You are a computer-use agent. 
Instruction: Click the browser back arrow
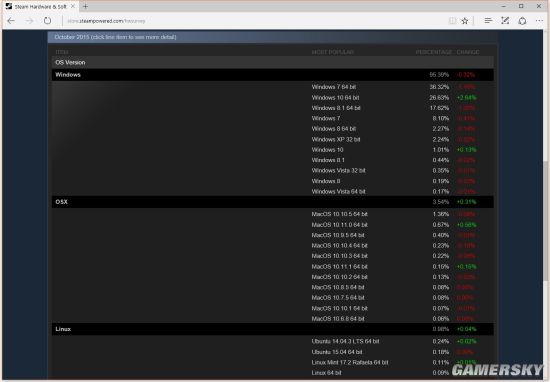pos(11,21)
